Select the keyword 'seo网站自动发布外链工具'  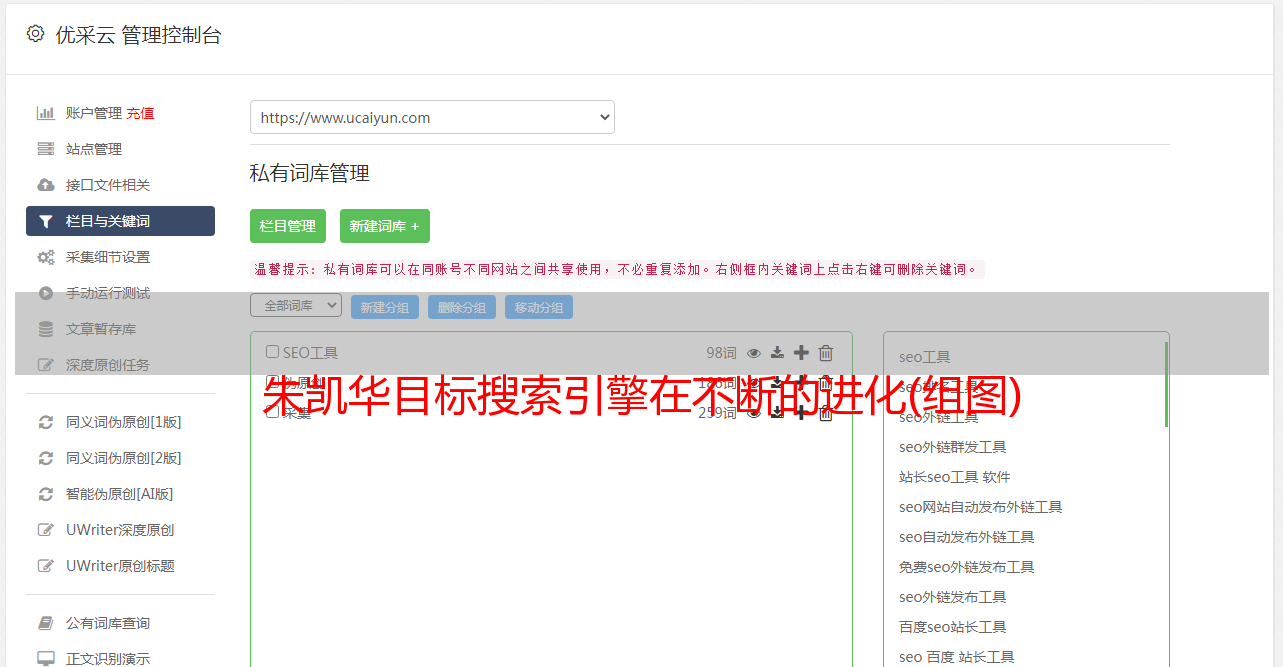point(980,507)
